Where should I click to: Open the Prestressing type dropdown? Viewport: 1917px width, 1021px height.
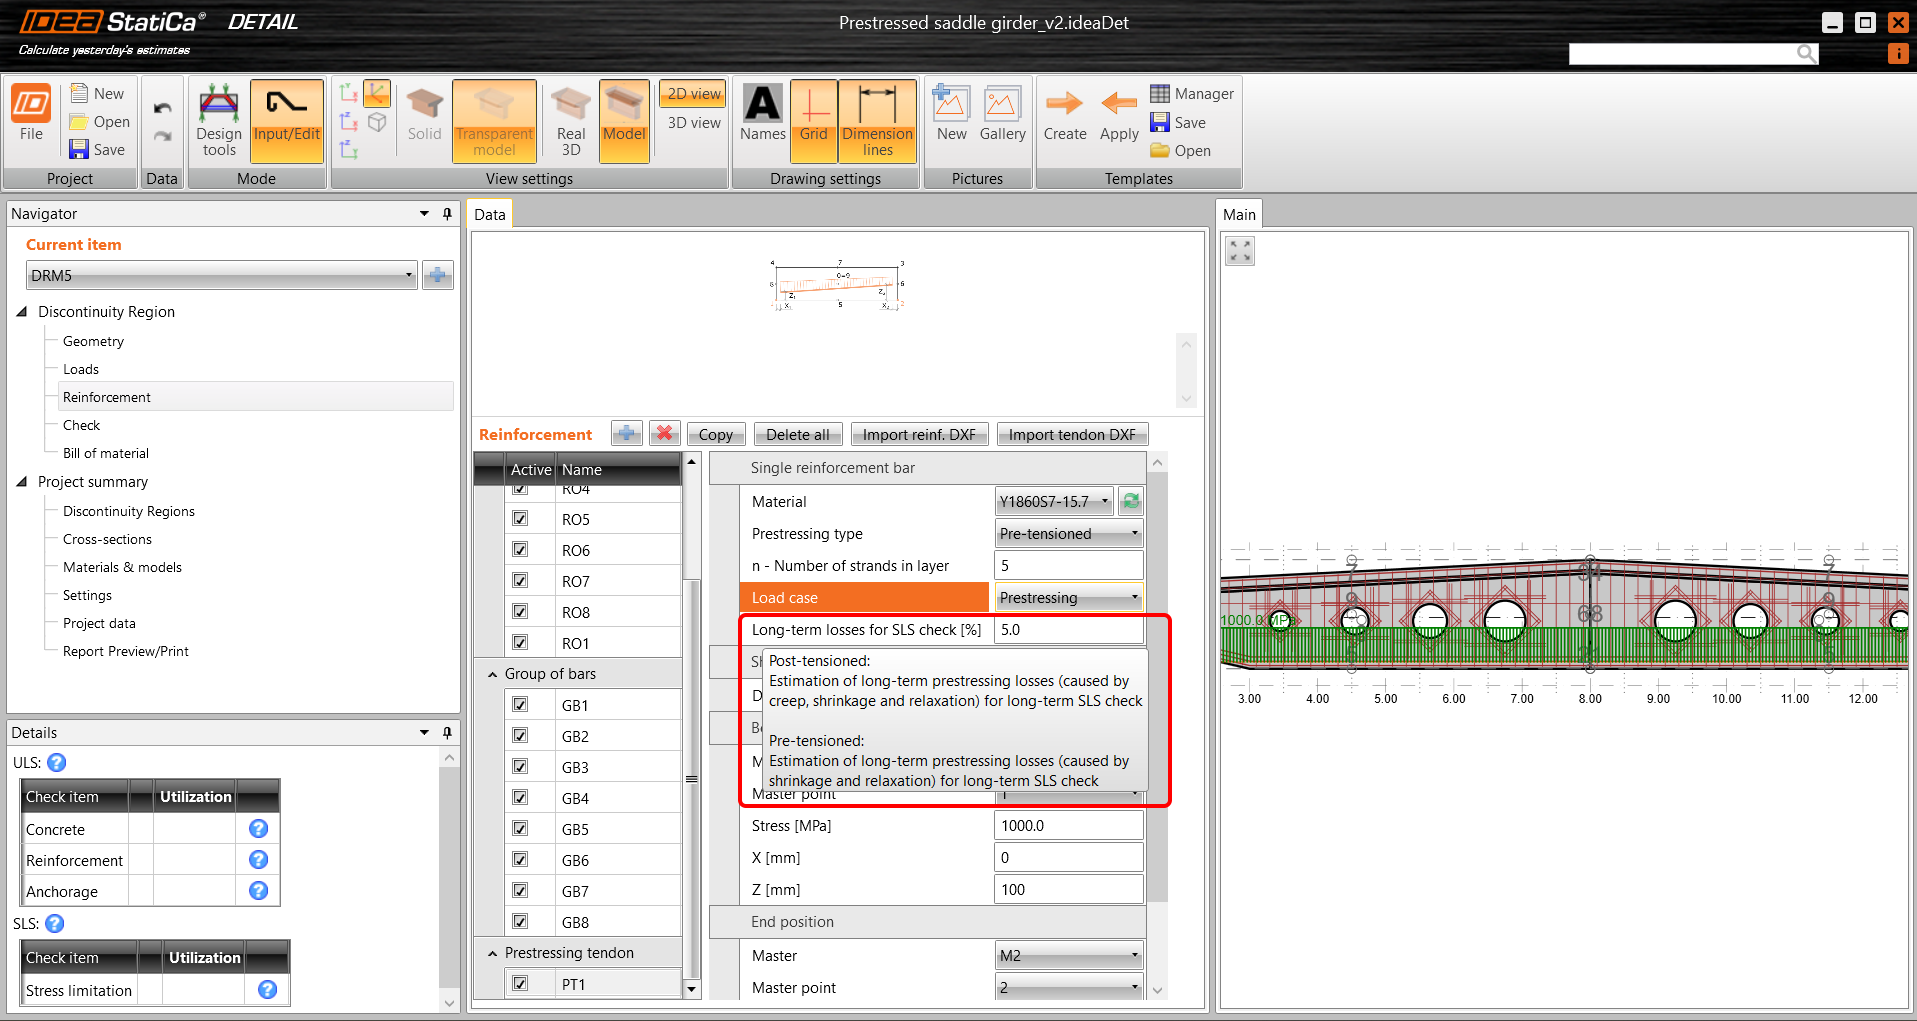pyautogui.click(x=1068, y=534)
